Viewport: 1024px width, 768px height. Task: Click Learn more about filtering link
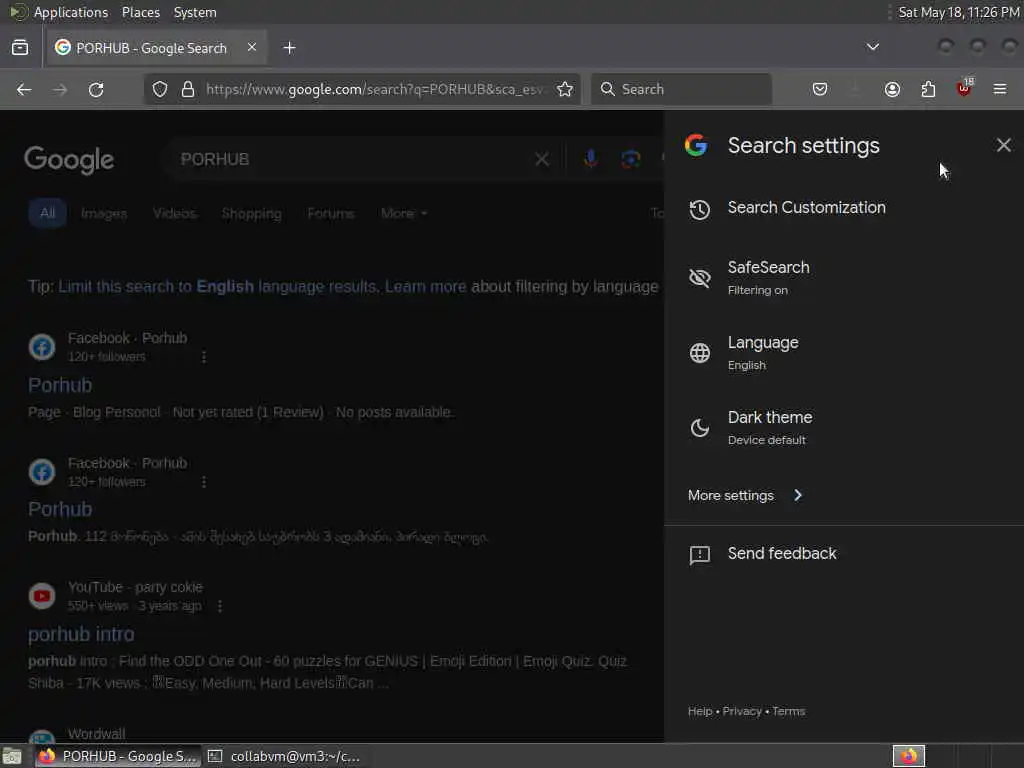425,287
